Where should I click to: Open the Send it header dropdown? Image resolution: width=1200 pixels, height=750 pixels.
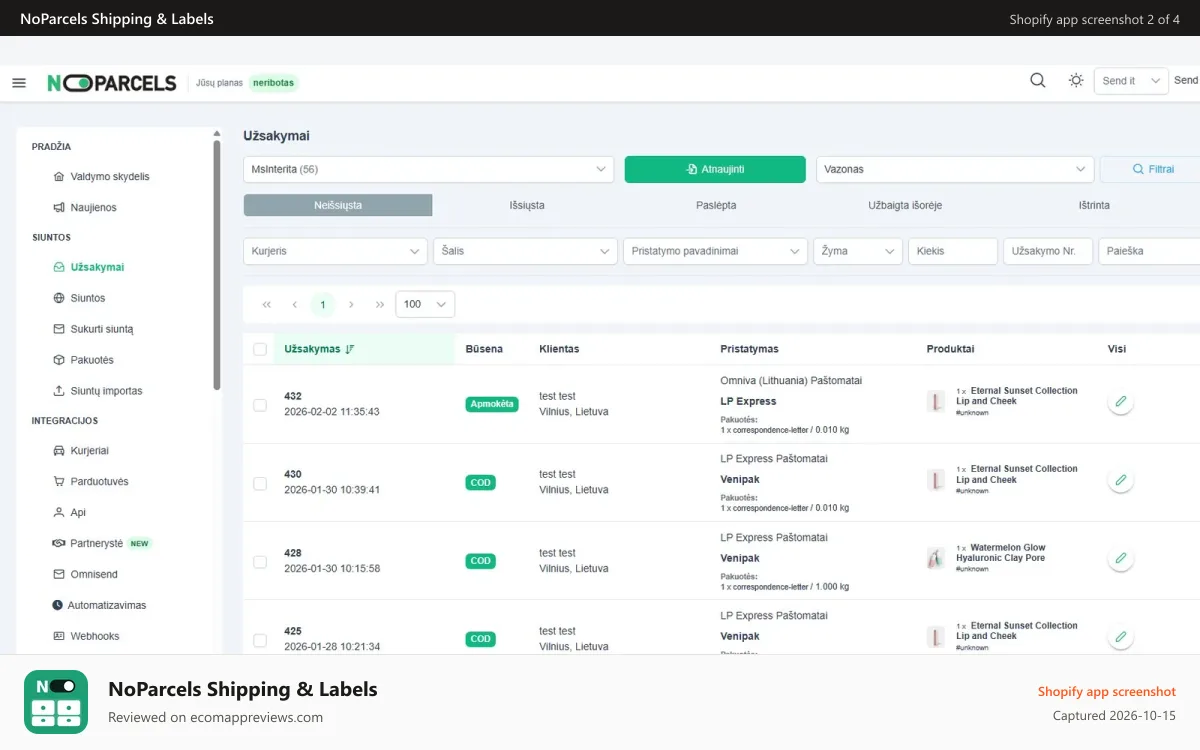point(1131,81)
